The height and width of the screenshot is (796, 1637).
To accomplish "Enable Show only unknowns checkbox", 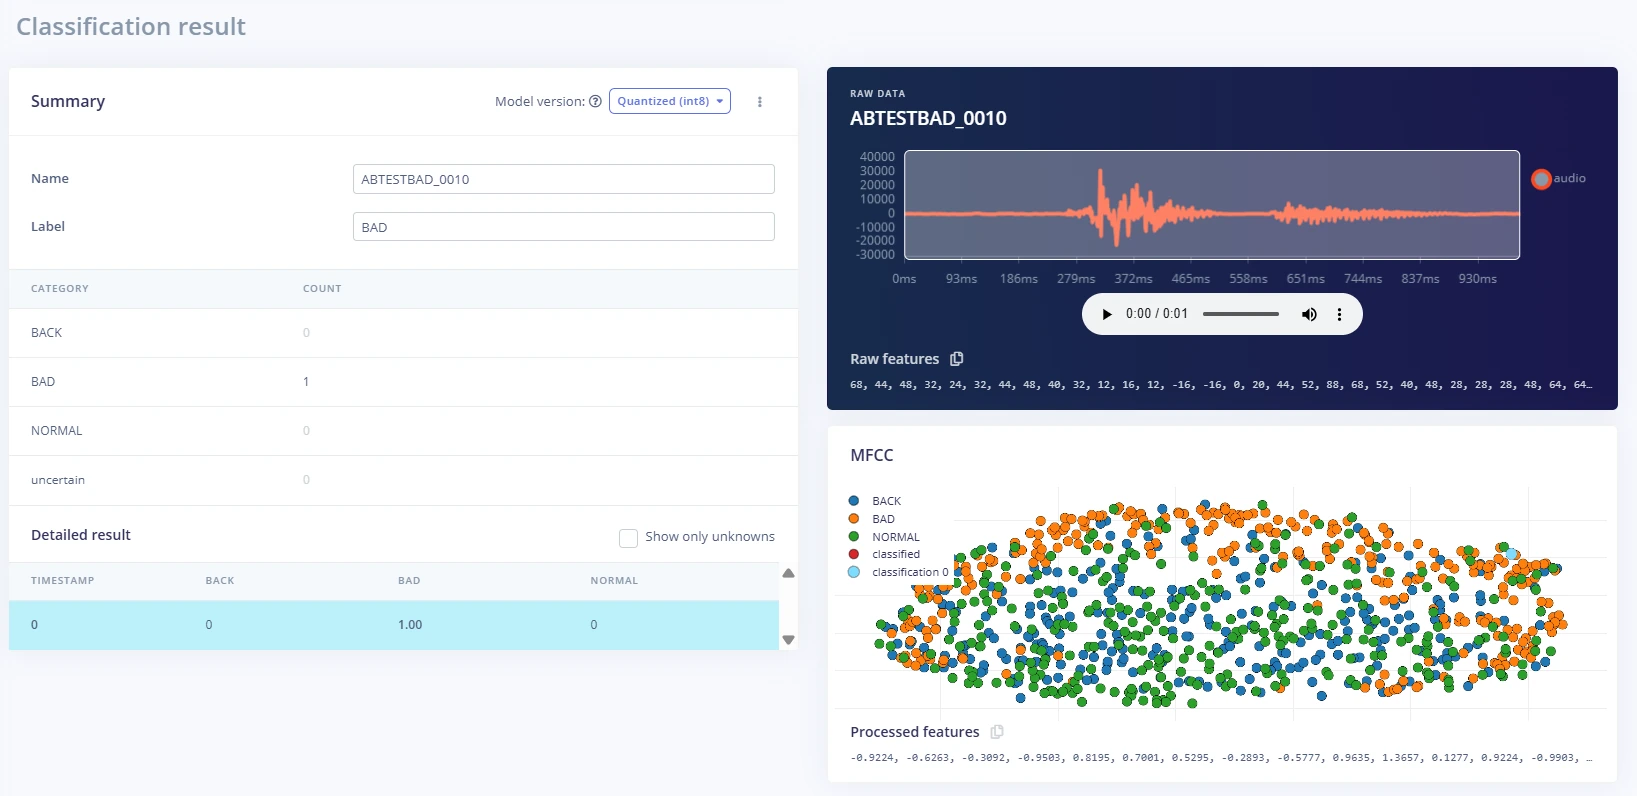I will click(628, 538).
